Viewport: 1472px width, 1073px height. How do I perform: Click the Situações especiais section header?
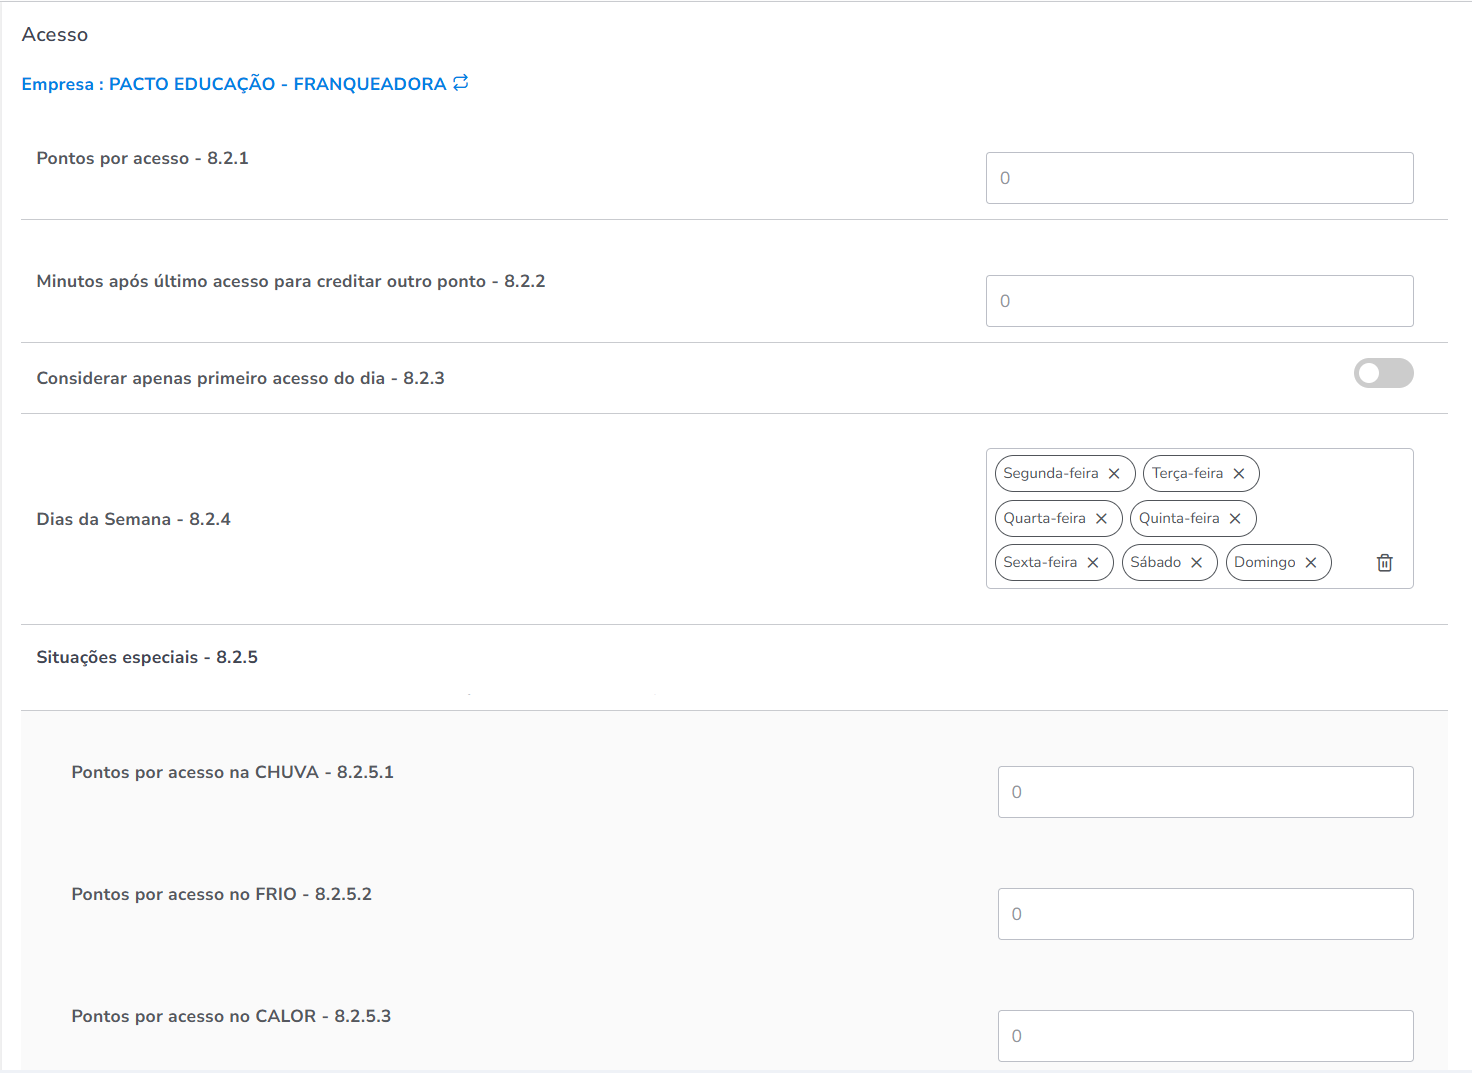[x=147, y=657]
